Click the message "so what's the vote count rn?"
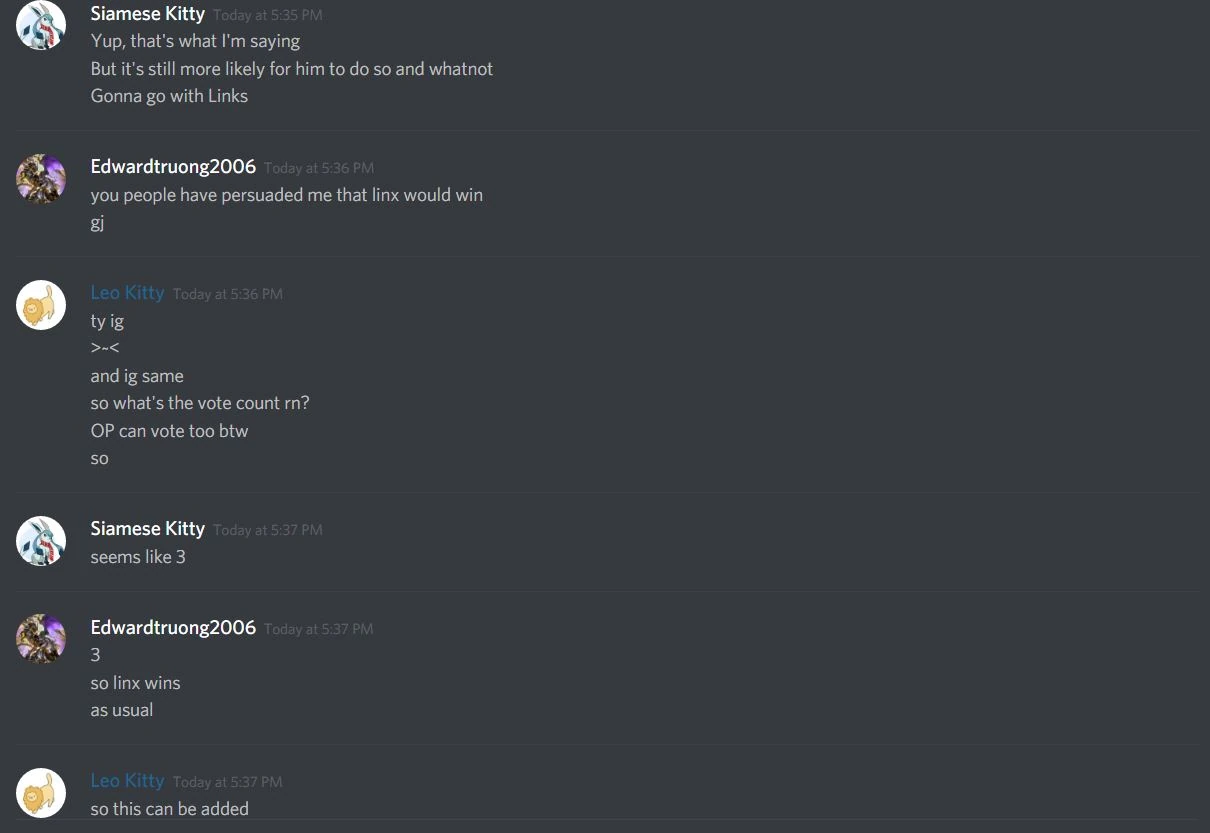 tap(200, 403)
